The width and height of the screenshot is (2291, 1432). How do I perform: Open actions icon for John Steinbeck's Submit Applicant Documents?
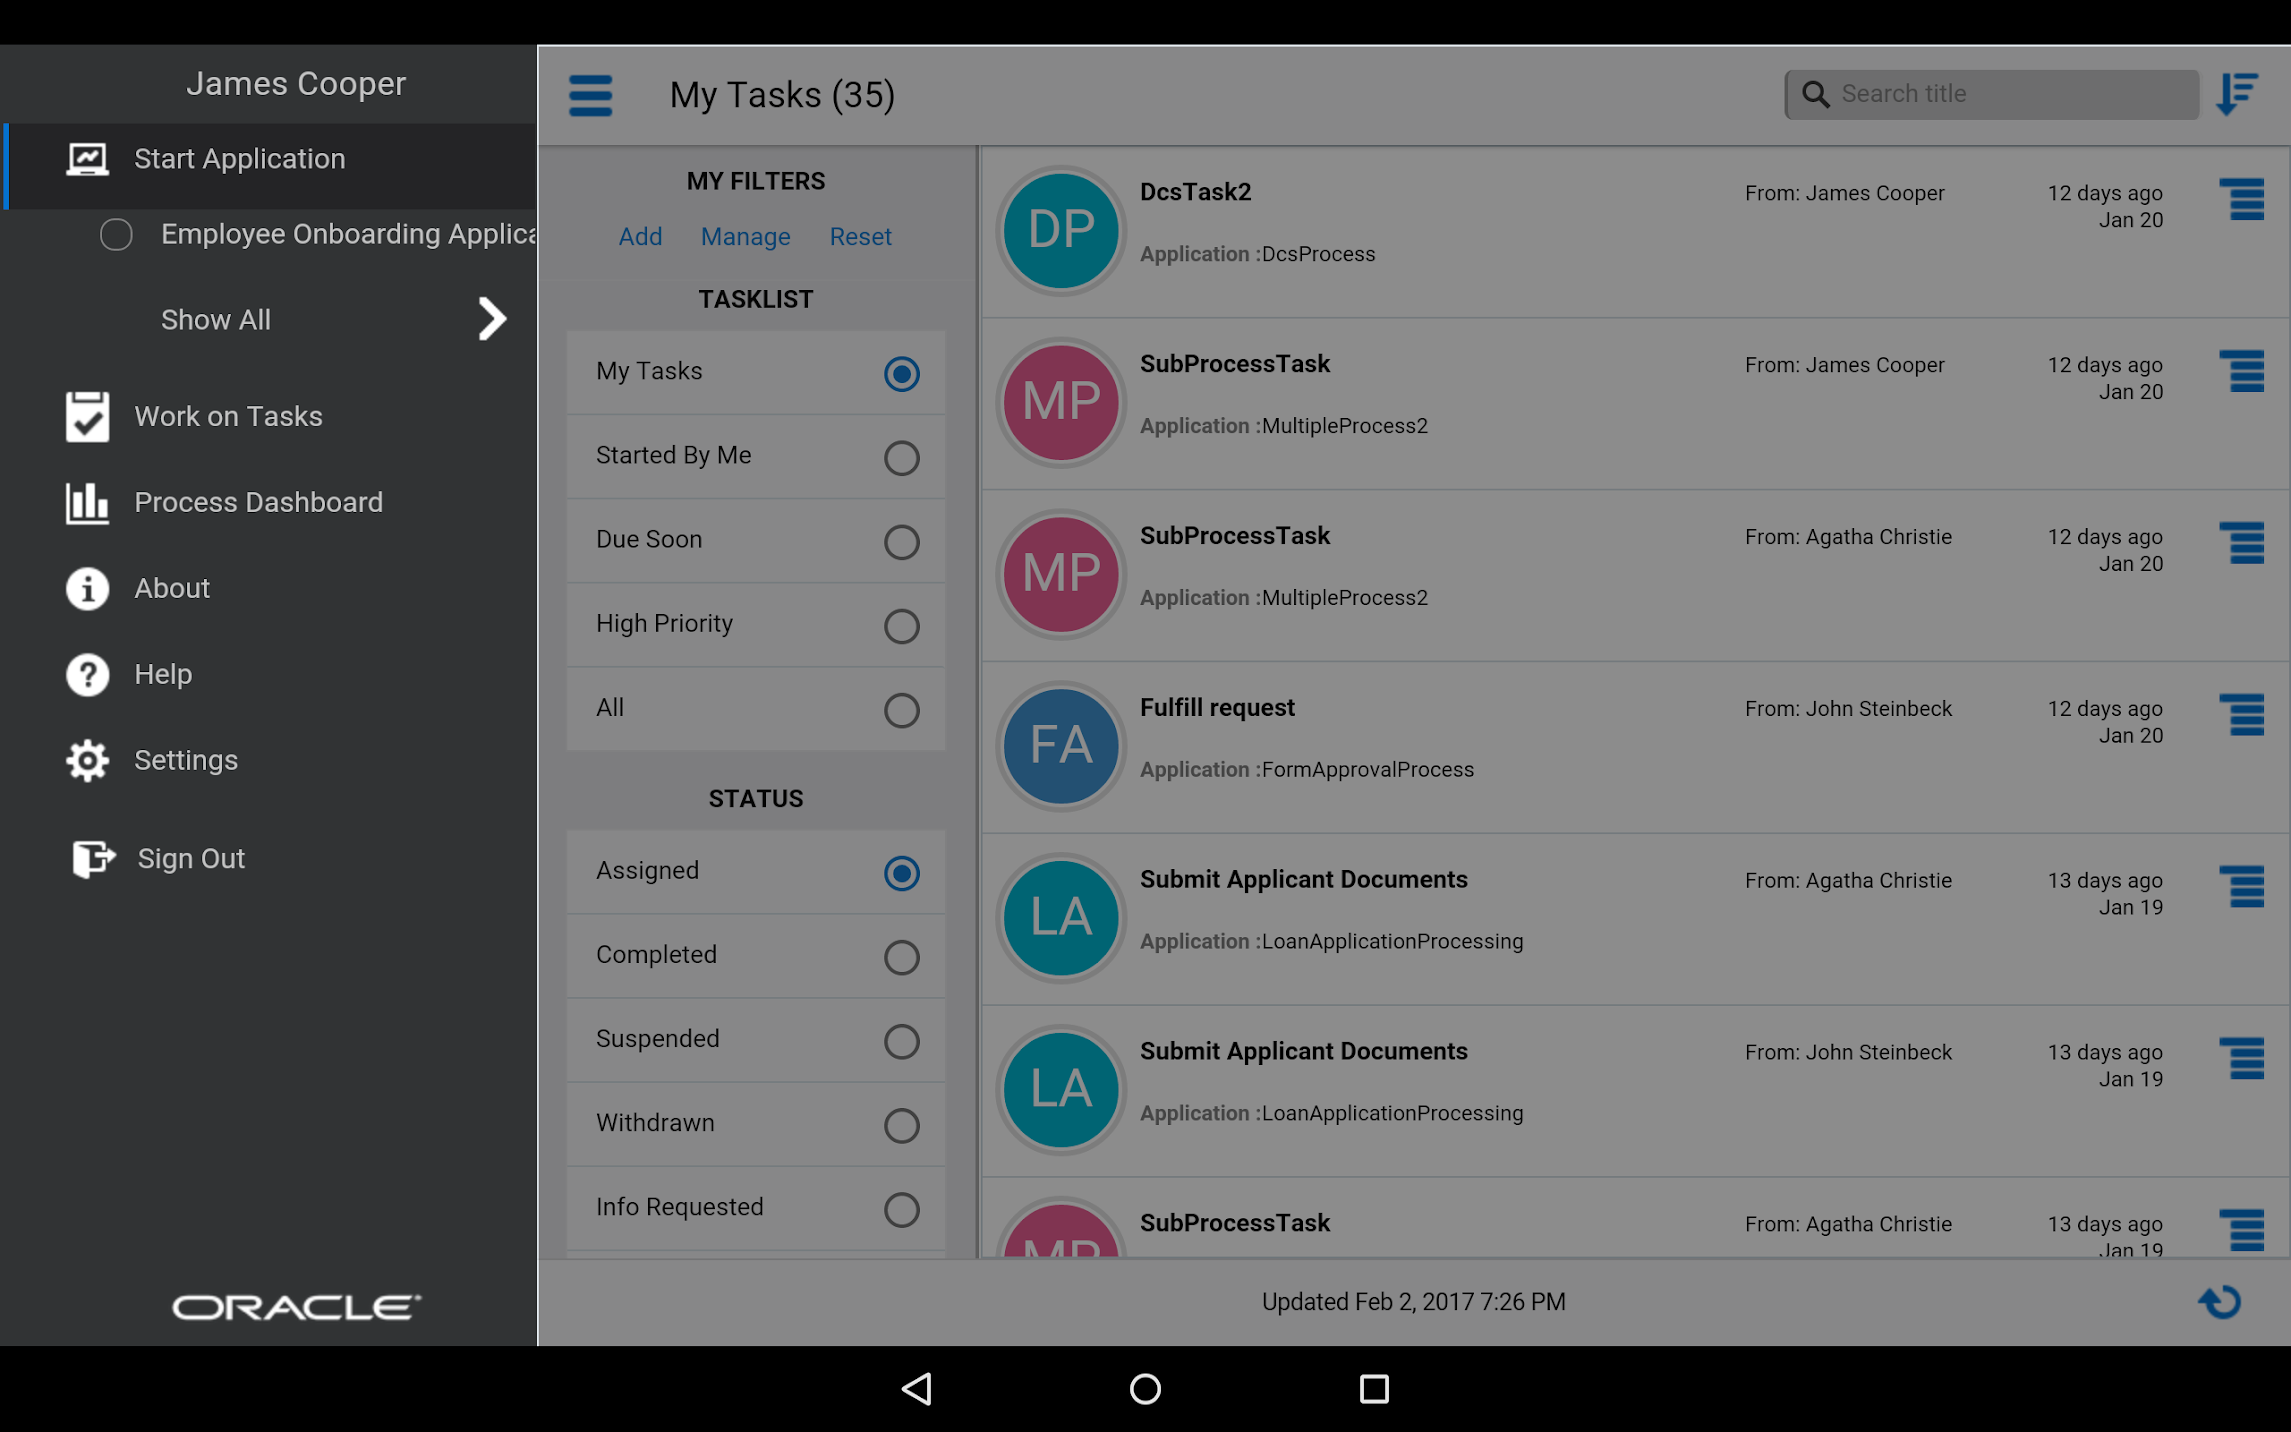(x=2241, y=1059)
